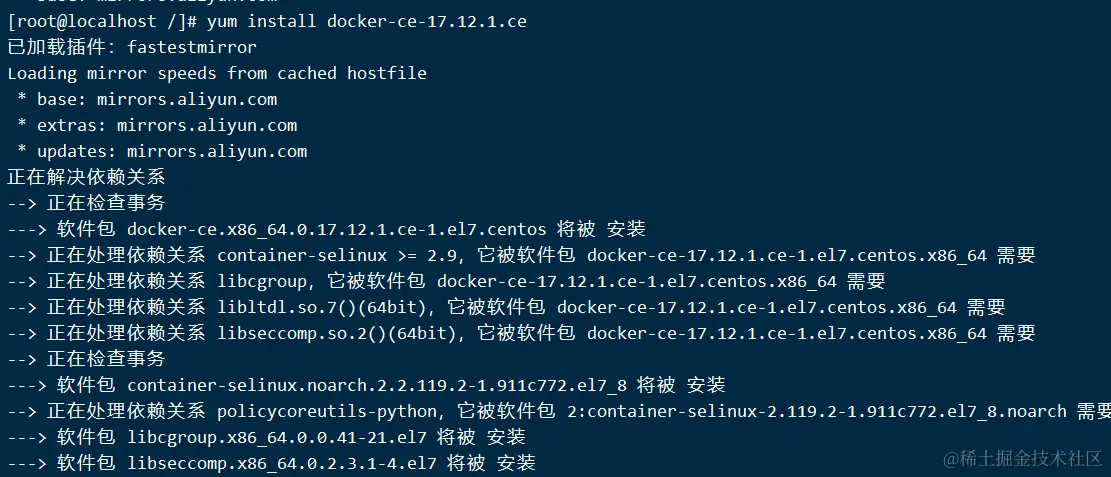Screen dimensions: 1111x477
Task: Click the Loading mirror speeds line
Action: coord(216,73)
